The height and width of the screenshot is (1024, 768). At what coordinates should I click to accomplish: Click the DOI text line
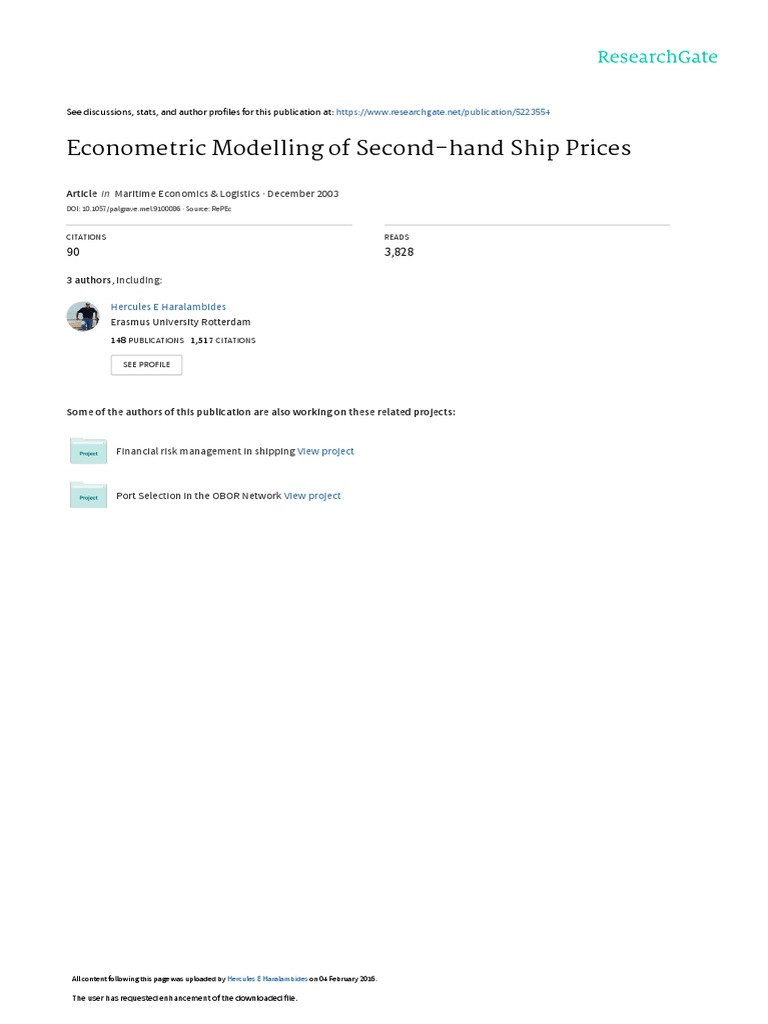tap(124, 209)
